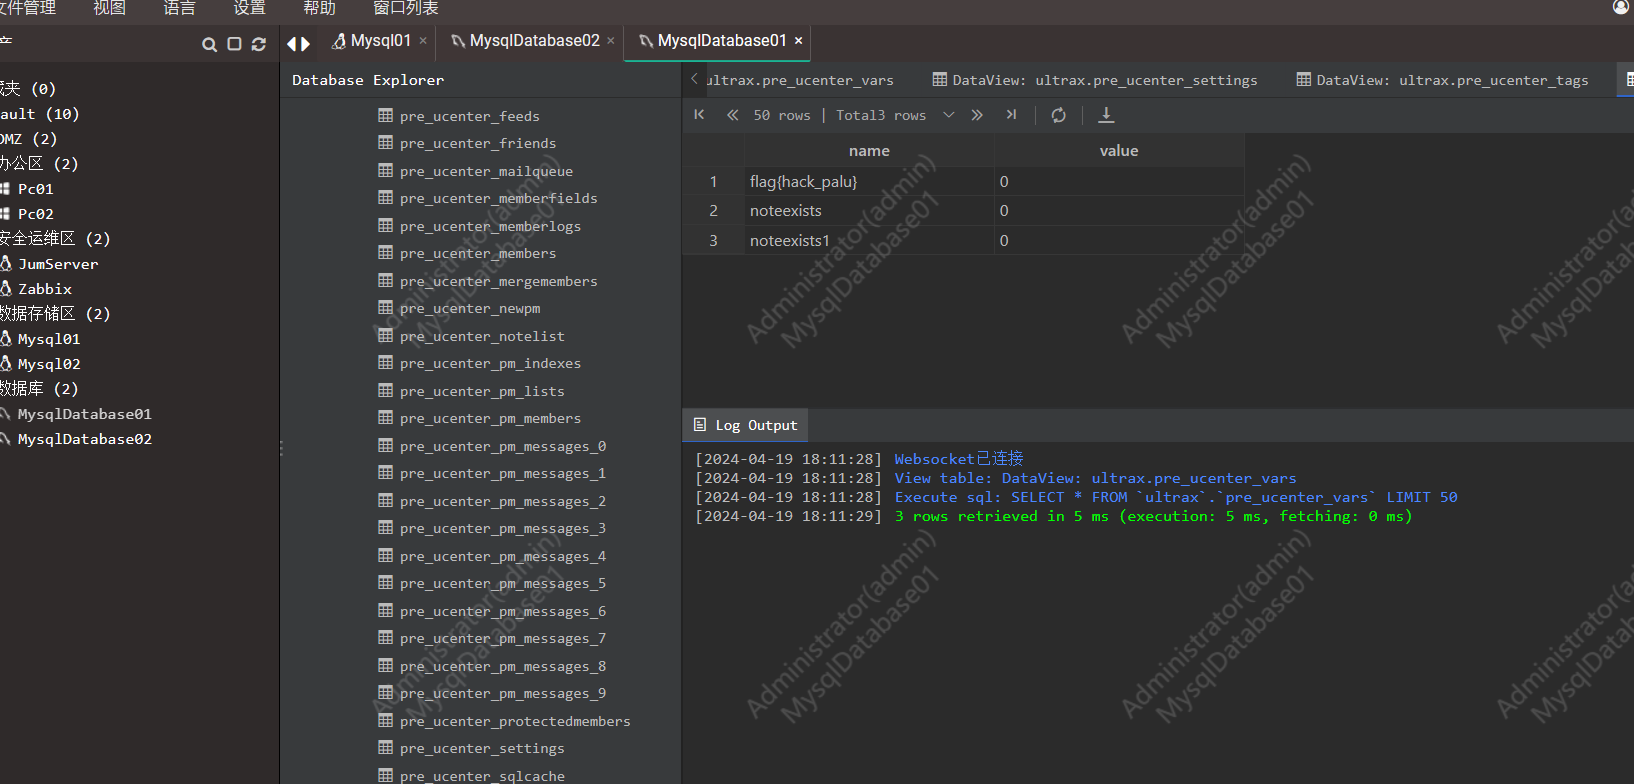Click the square expand icon in the asset sidebar

click(234, 44)
